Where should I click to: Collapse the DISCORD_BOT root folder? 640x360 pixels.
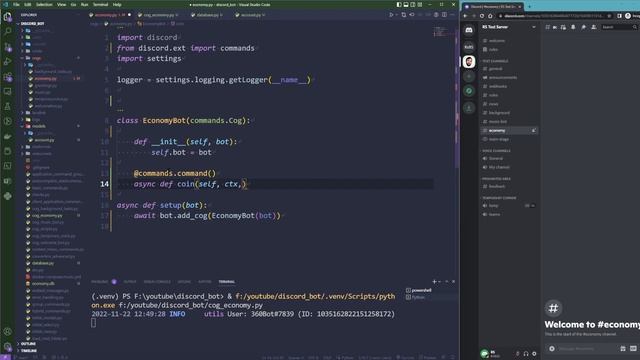(x=33, y=24)
